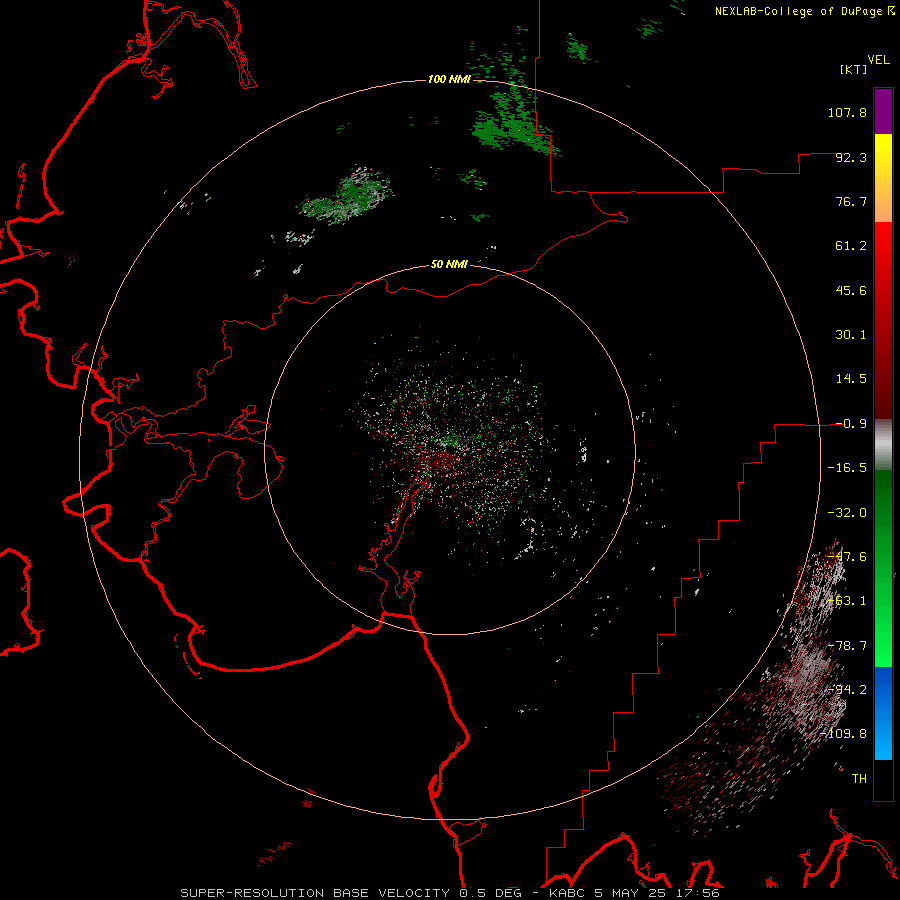
Task: Click the 76.7 velocity scale value
Action: click(x=851, y=201)
